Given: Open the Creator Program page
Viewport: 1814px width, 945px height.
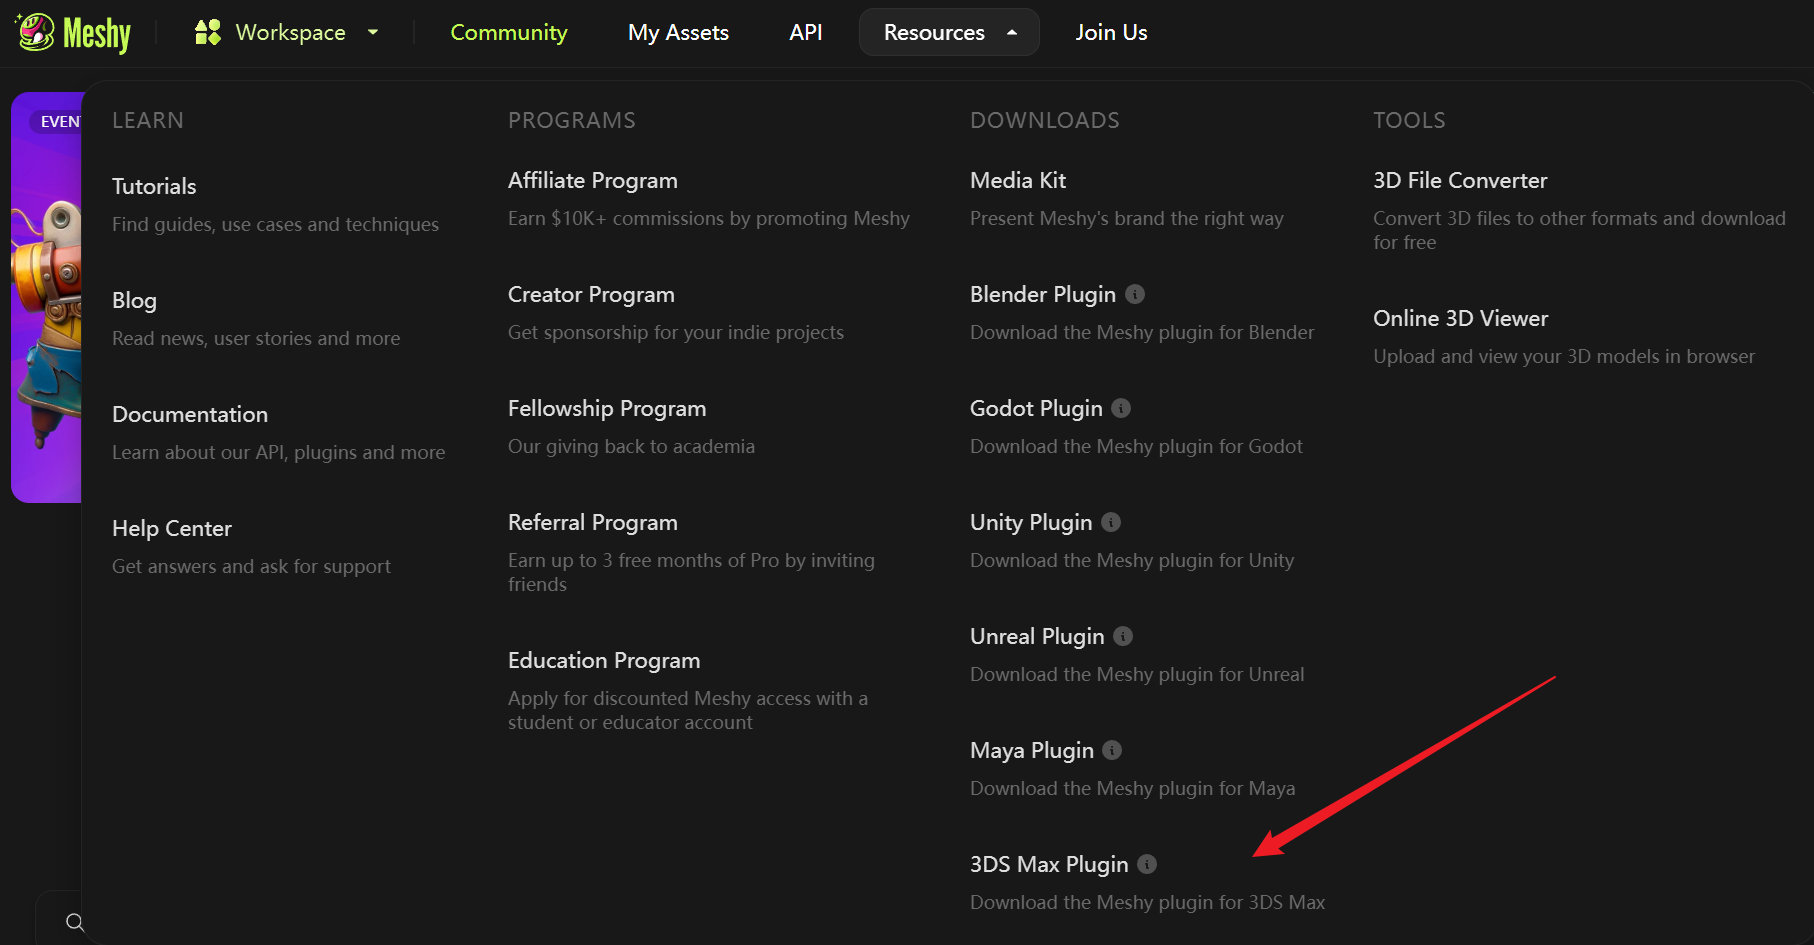Looking at the screenshot, I should point(591,294).
